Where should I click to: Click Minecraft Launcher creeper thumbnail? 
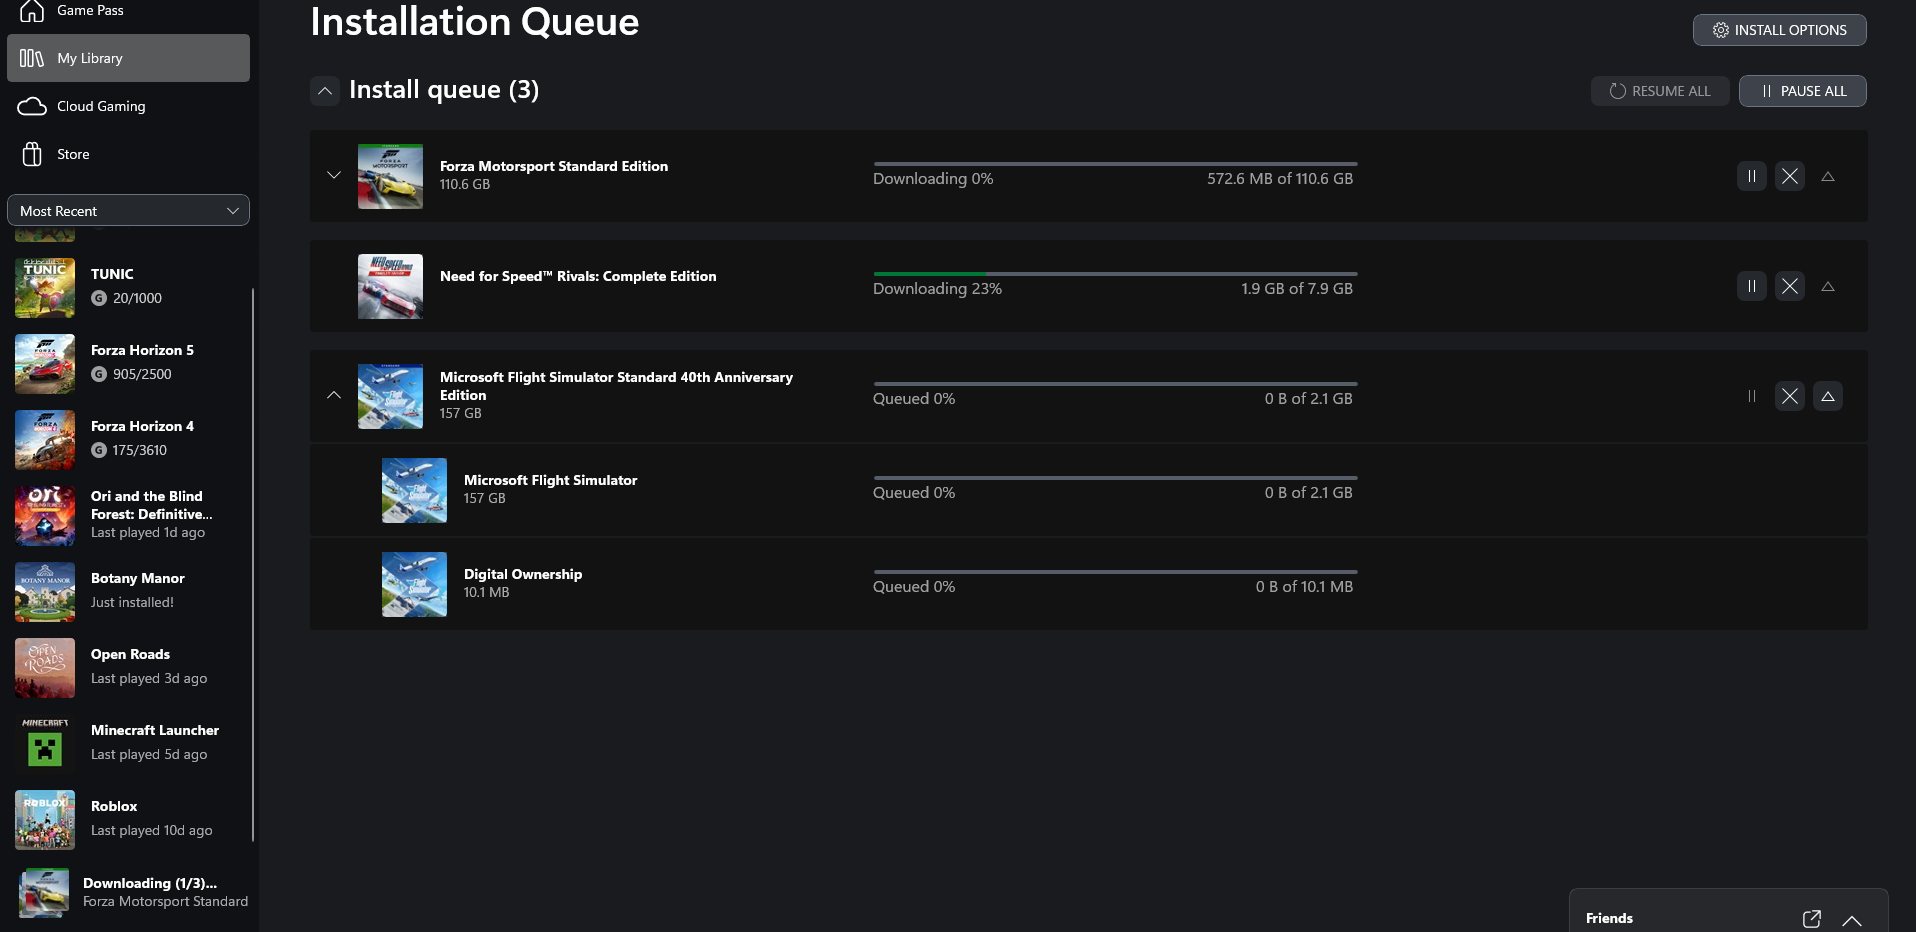(45, 744)
